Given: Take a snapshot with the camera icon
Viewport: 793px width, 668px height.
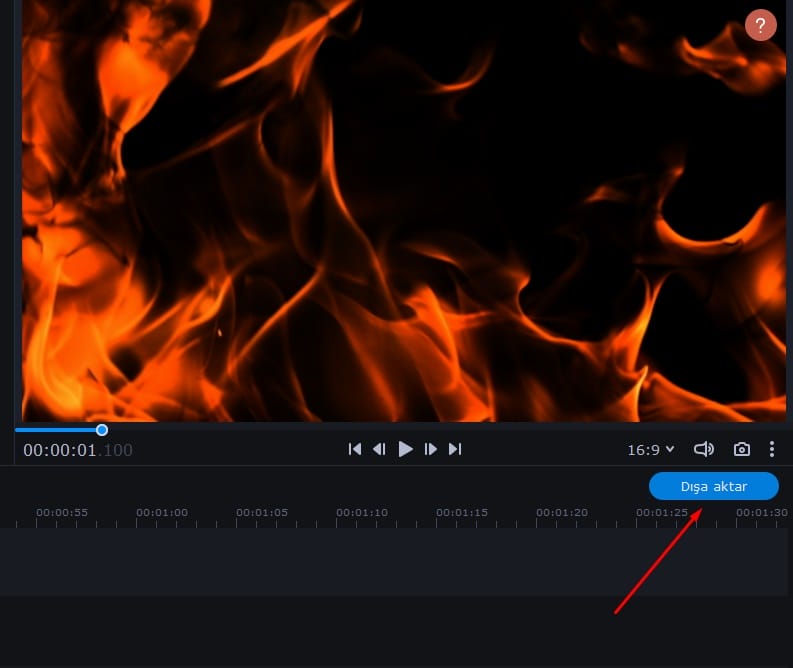Looking at the screenshot, I should coord(741,449).
